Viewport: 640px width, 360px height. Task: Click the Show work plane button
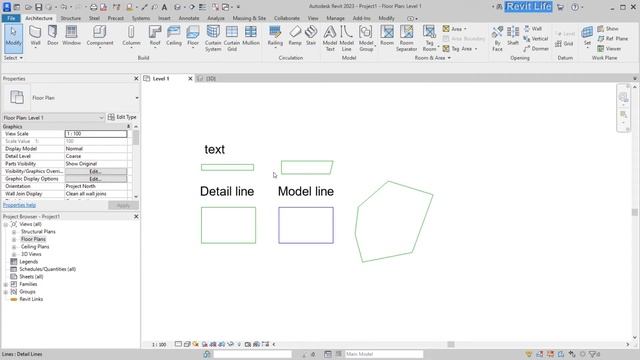click(608, 29)
